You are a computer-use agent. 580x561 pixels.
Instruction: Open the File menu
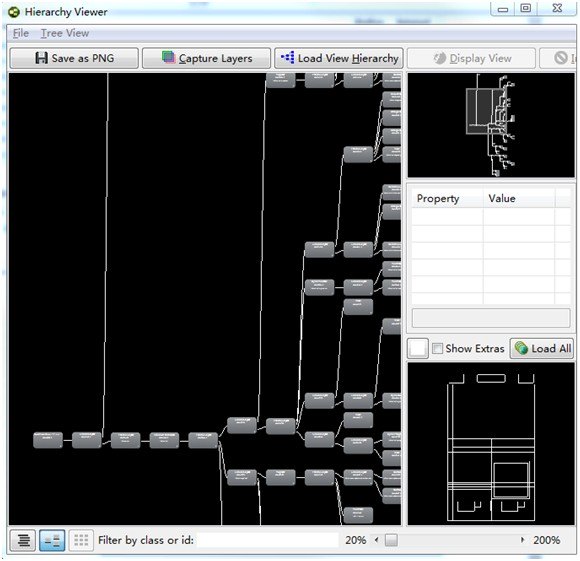(x=21, y=33)
